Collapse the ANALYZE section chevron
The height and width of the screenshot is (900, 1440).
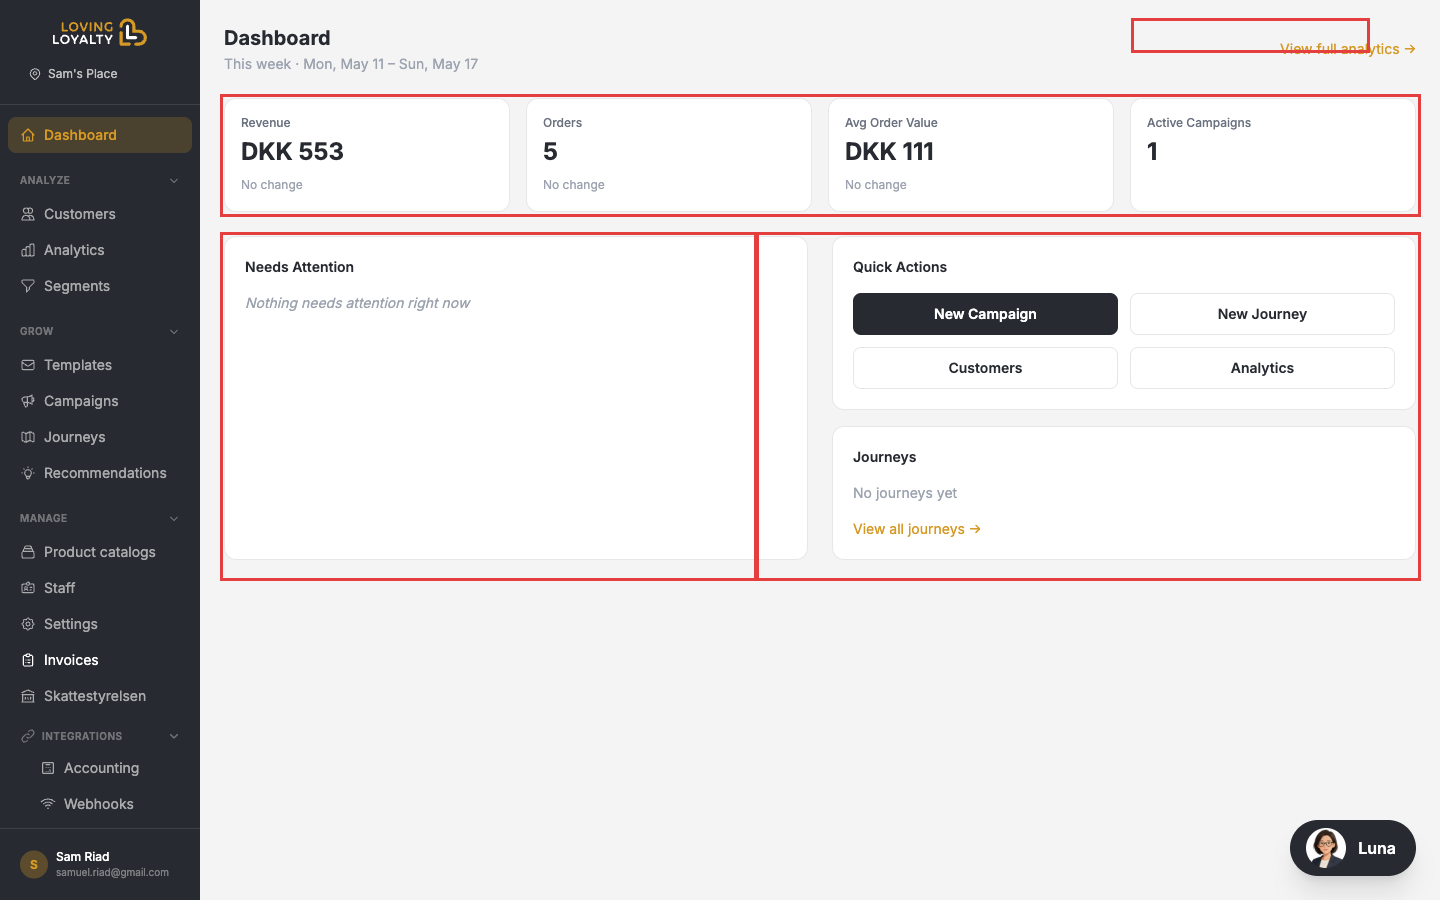pos(174,181)
